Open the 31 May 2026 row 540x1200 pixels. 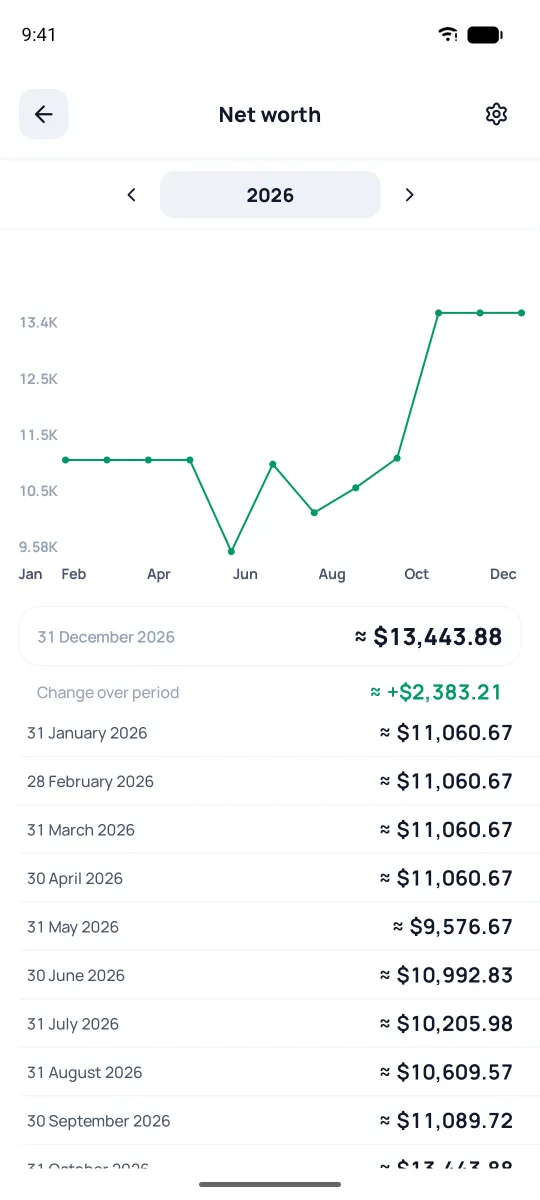(x=270, y=927)
